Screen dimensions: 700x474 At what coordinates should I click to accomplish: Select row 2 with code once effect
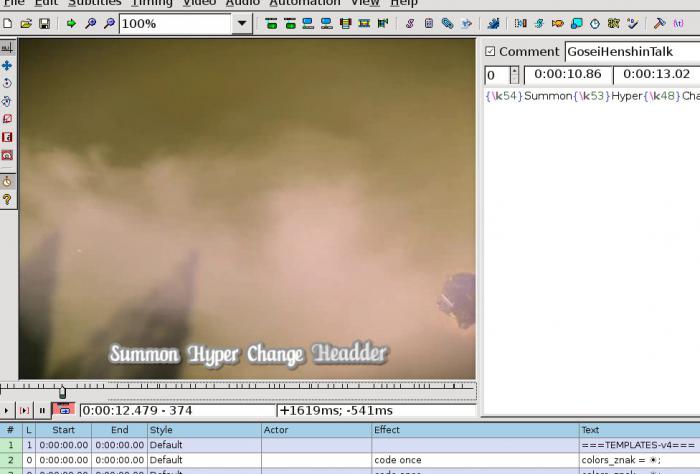pyautogui.click(x=350, y=460)
